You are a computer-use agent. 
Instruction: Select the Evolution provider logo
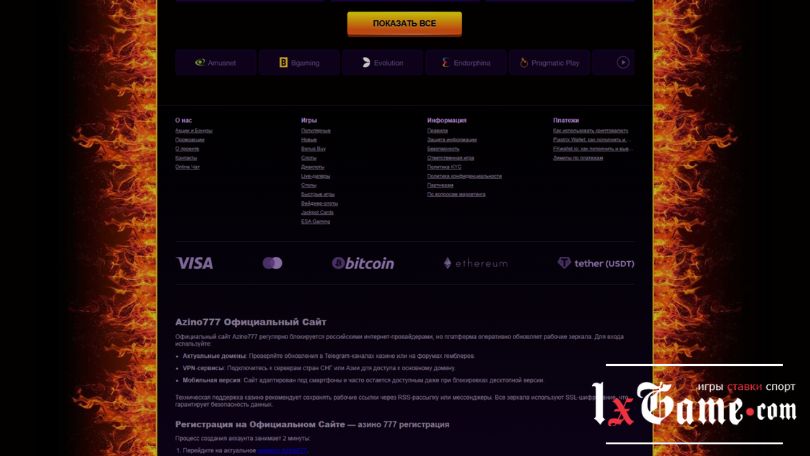click(x=382, y=63)
